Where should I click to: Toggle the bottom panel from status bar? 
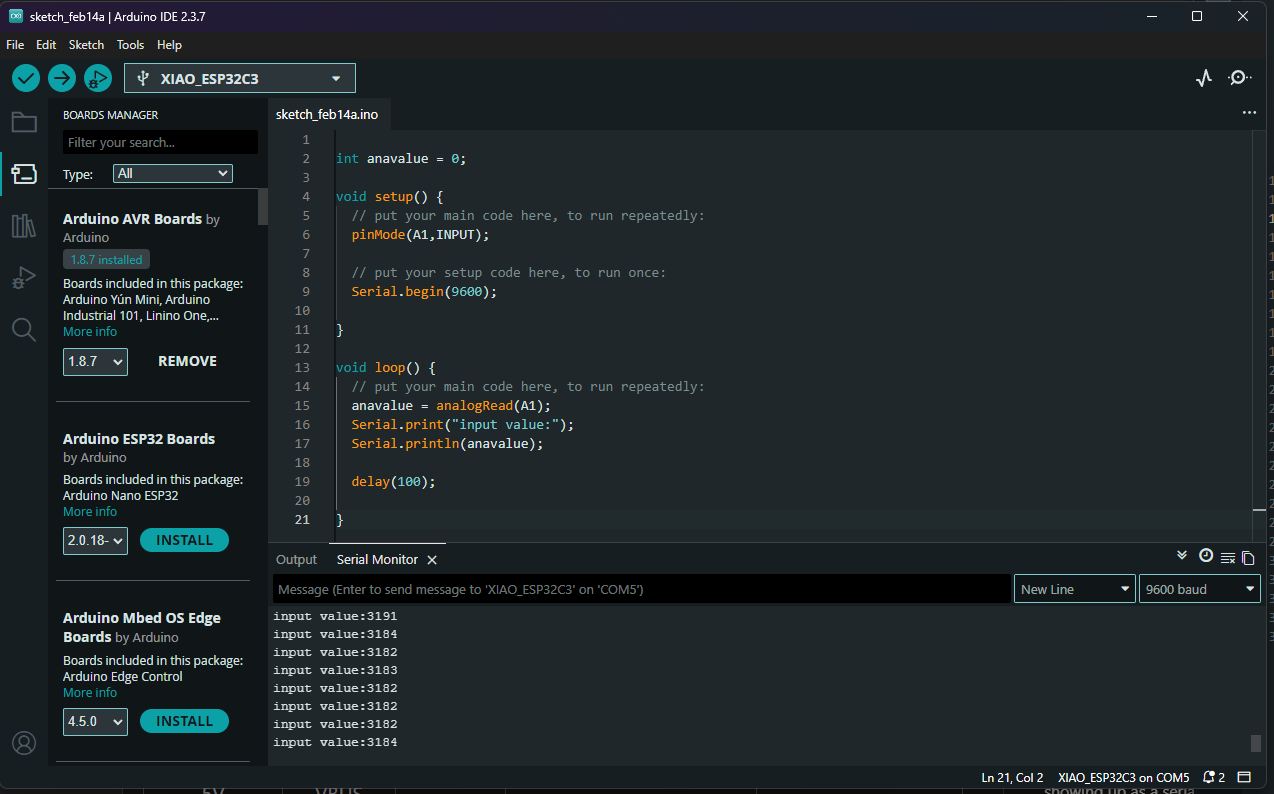point(1245,777)
